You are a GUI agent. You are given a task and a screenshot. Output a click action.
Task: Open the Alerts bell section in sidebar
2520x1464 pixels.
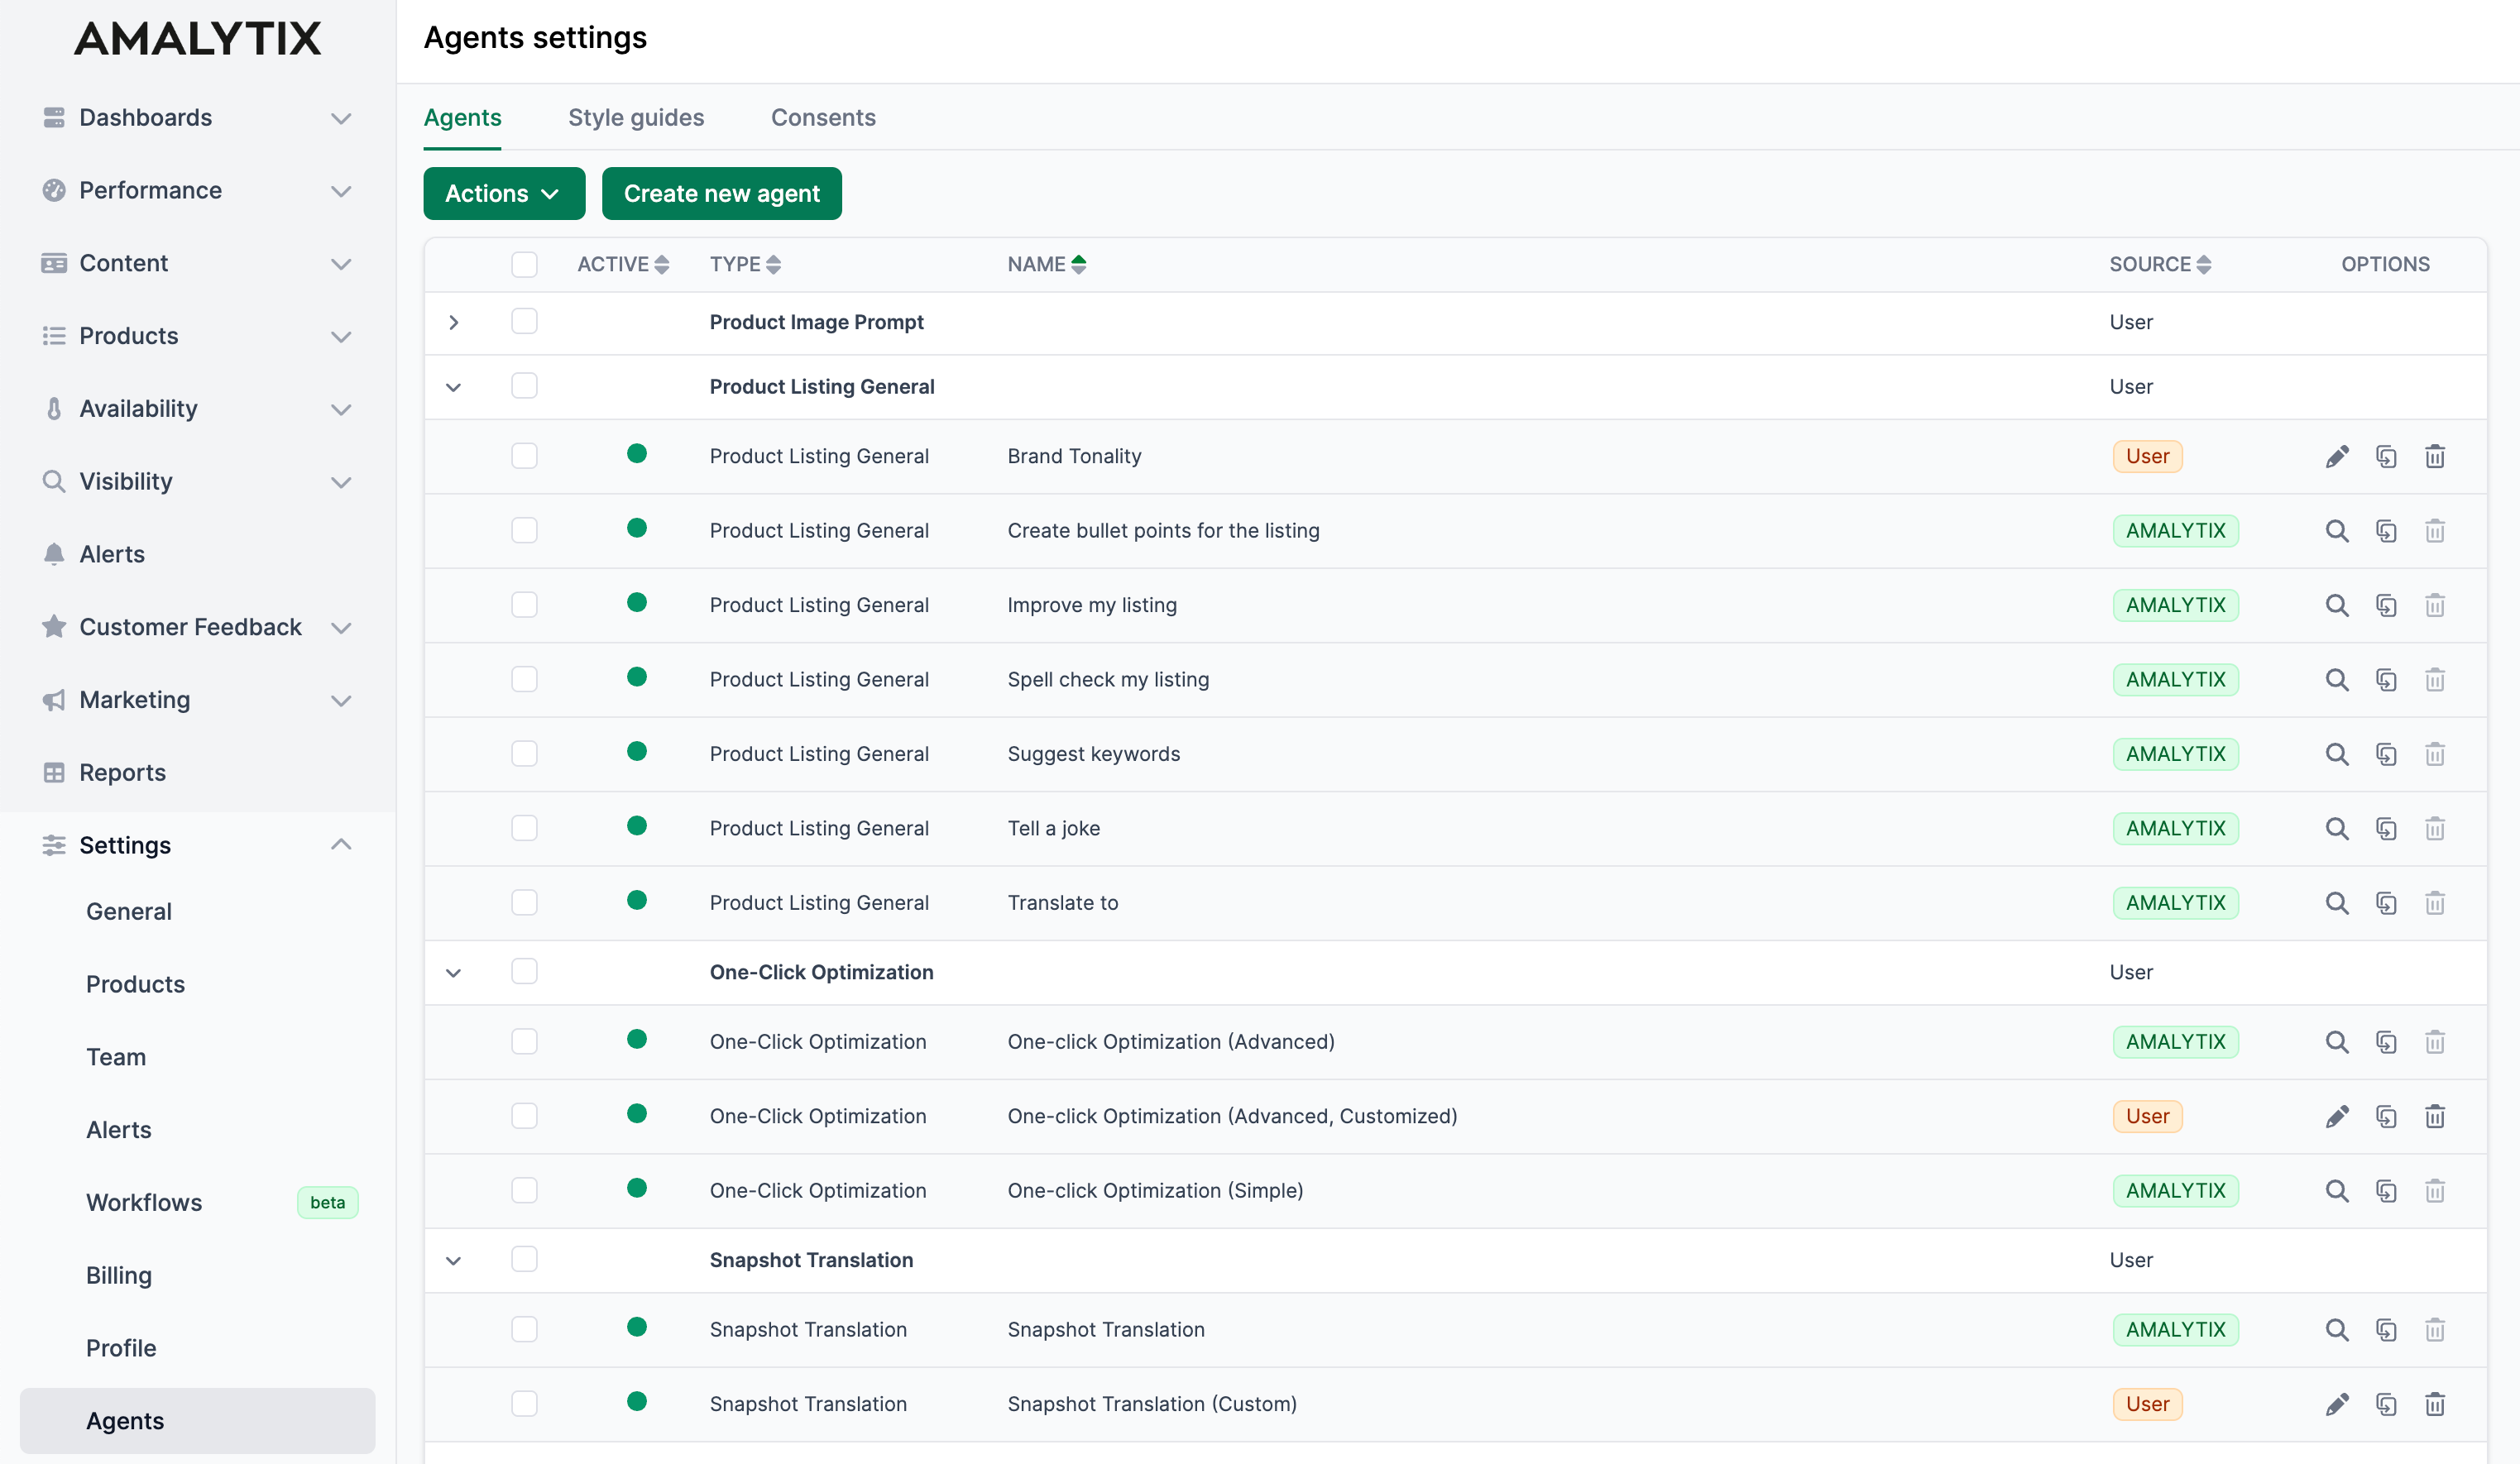[111, 553]
